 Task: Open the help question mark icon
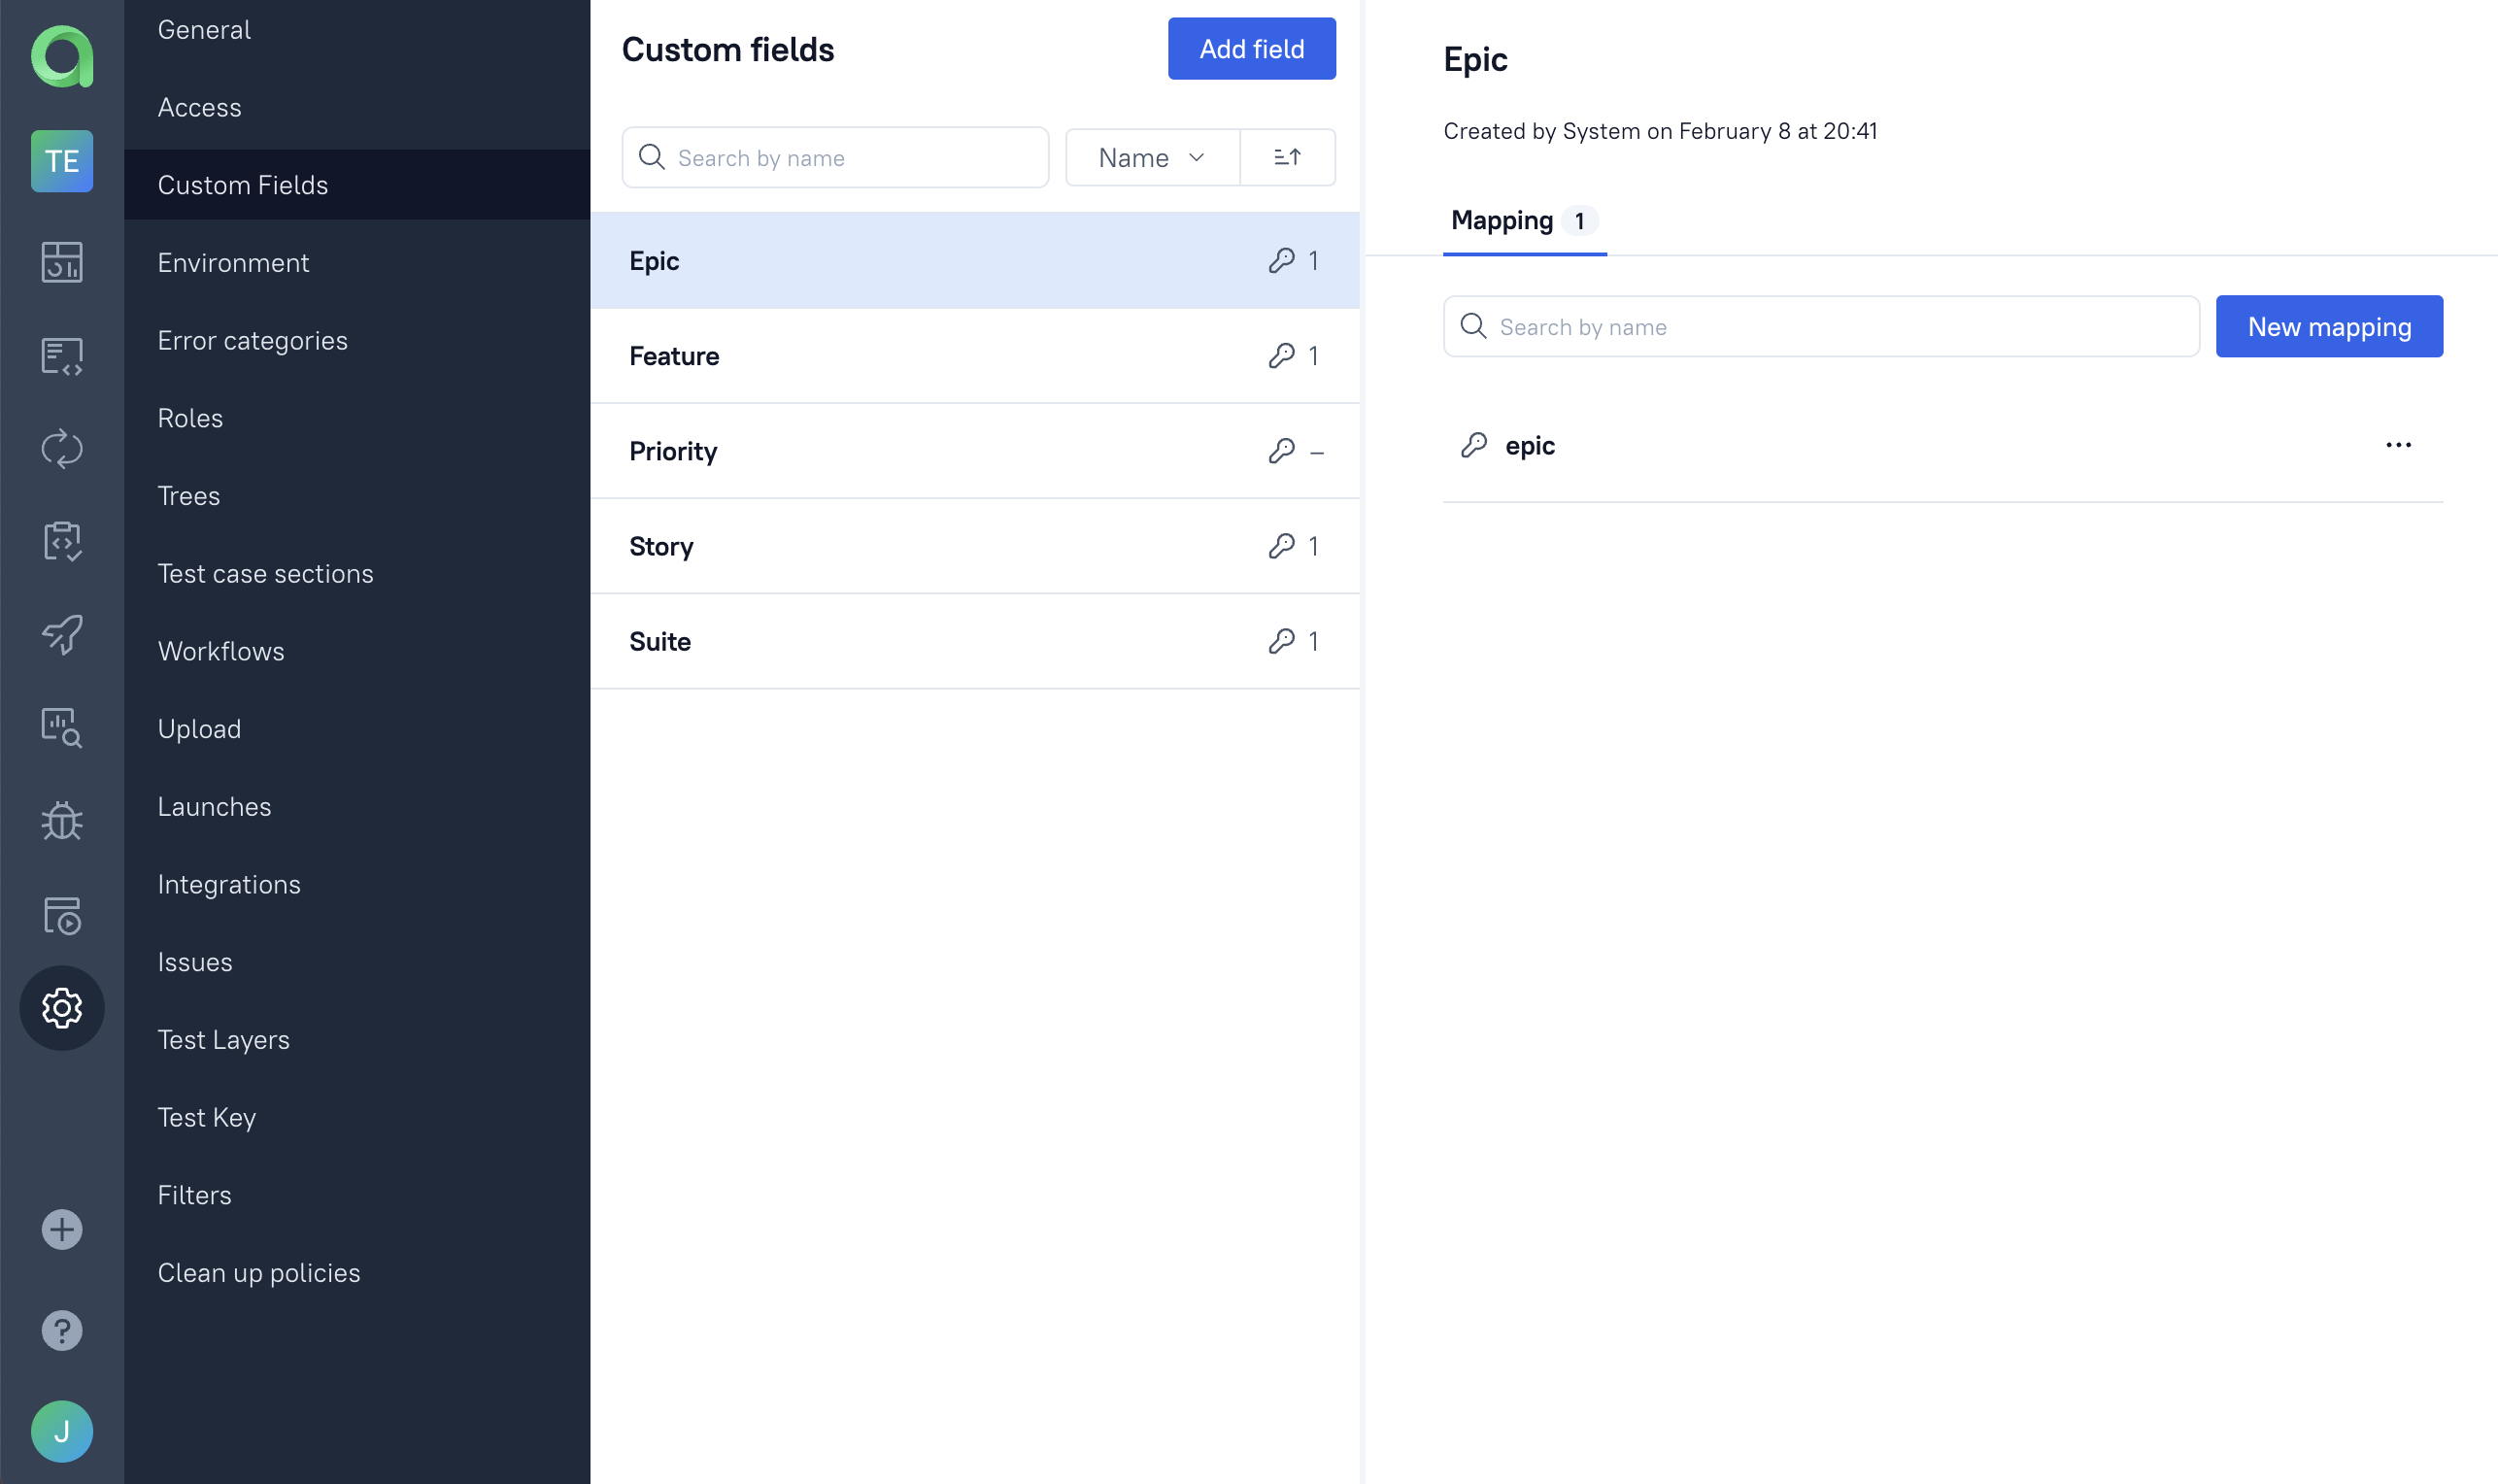pyautogui.click(x=62, y=1330)
